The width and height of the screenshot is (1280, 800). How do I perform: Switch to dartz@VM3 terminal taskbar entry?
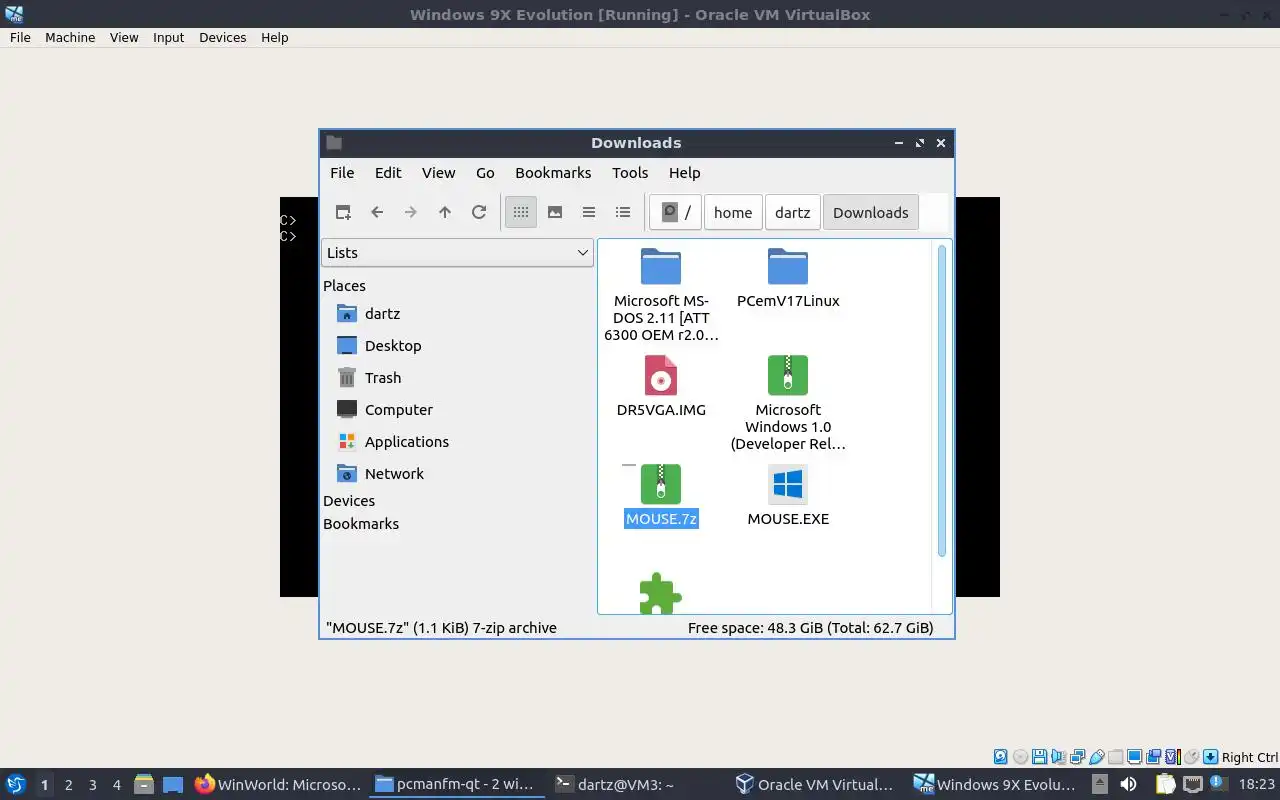pyautogui.click(x=615, y=785)
